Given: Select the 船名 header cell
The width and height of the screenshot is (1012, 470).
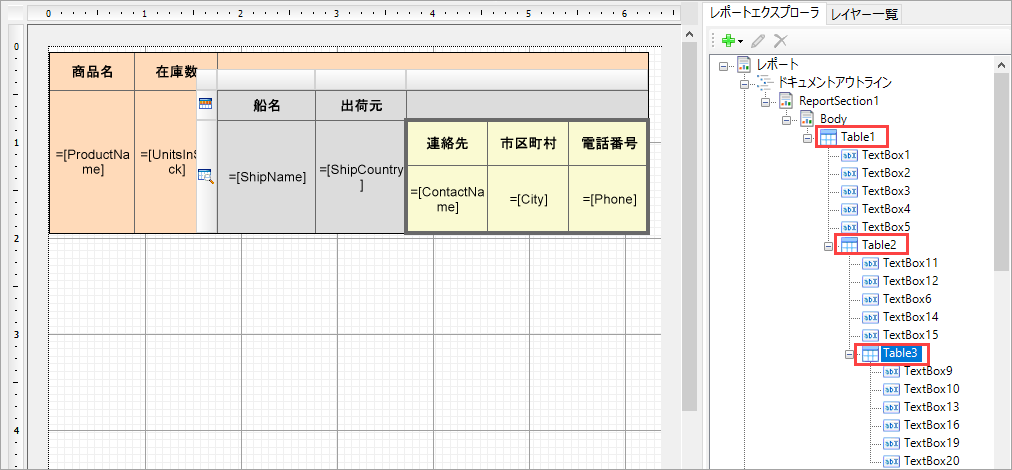Looking at the screenshot, I should click(x=267, y=106).
